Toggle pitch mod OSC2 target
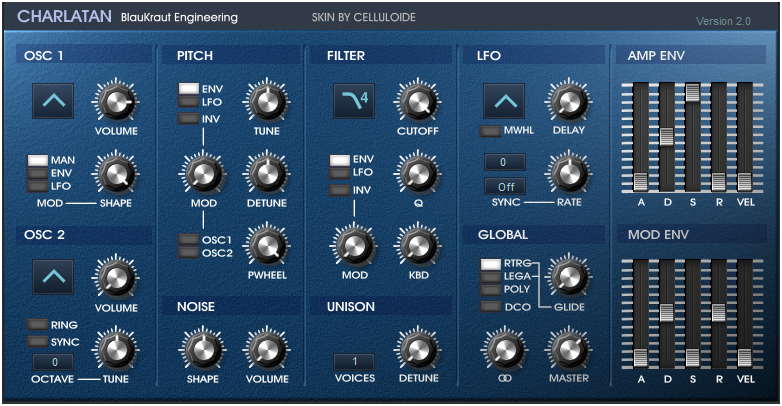The image size is (782, 406). [x=189, y=252]
